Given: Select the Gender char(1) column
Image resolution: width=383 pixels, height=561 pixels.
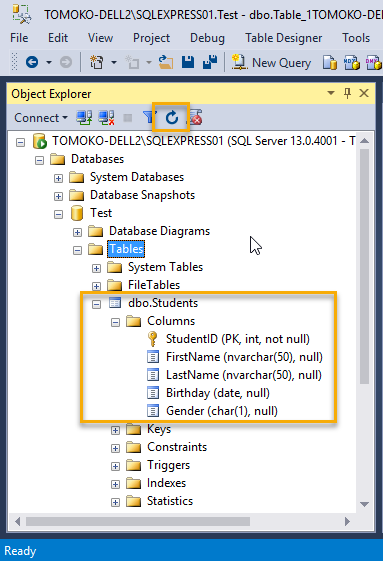Looking at the screenshot, I should coord(222,411).
